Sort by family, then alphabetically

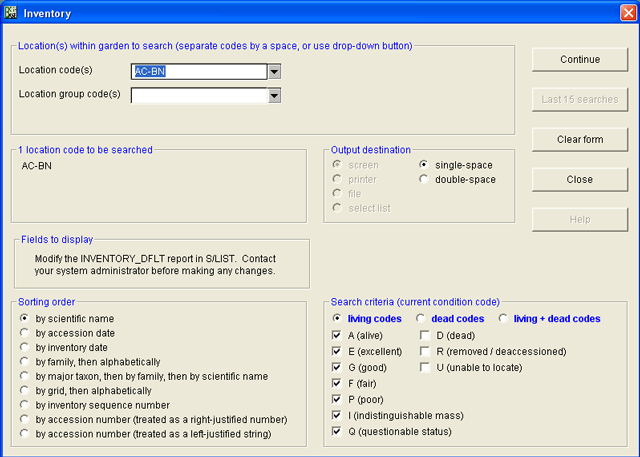(x=24, y=362)
